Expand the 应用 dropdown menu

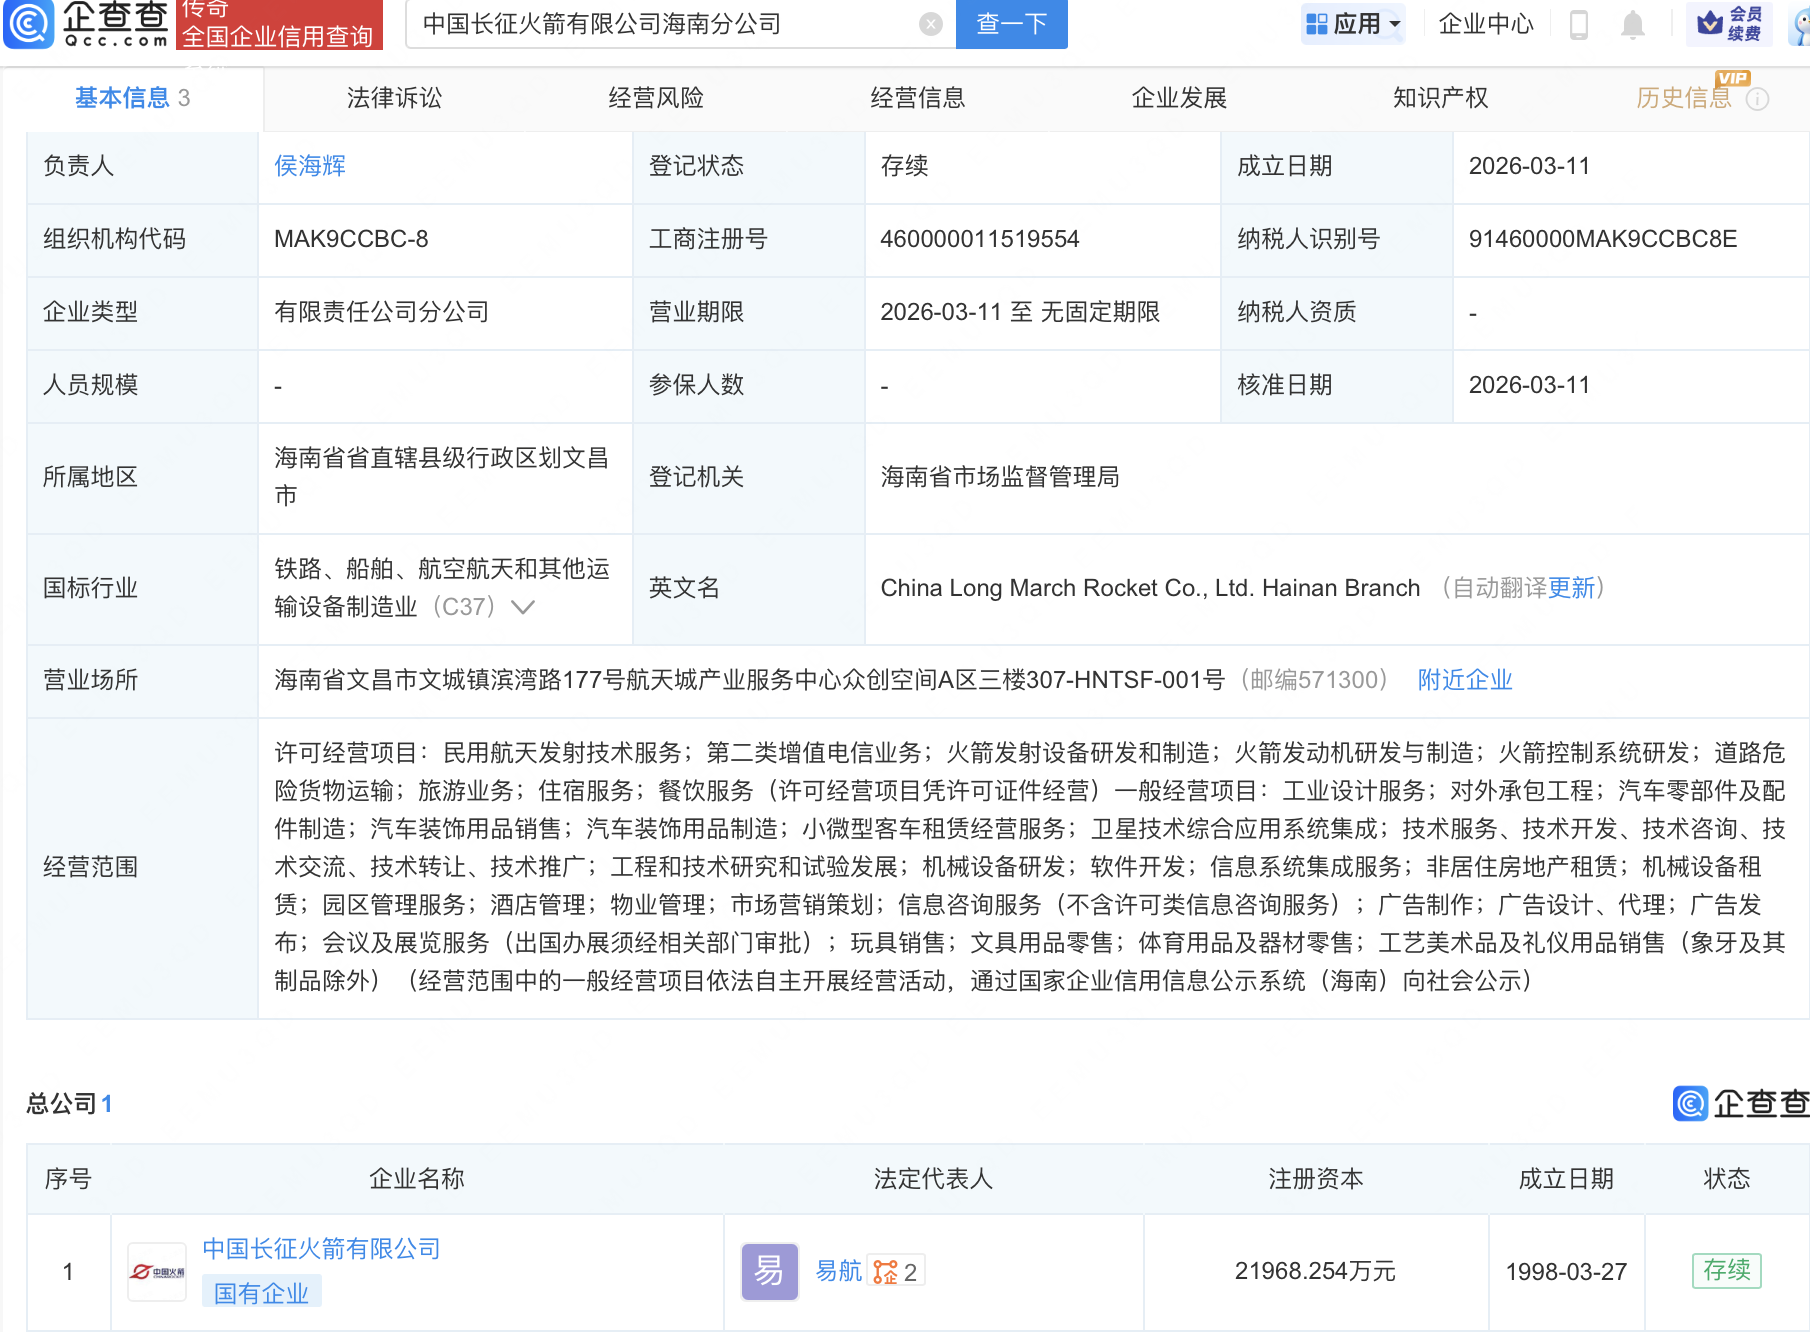tap(1354, 24)
